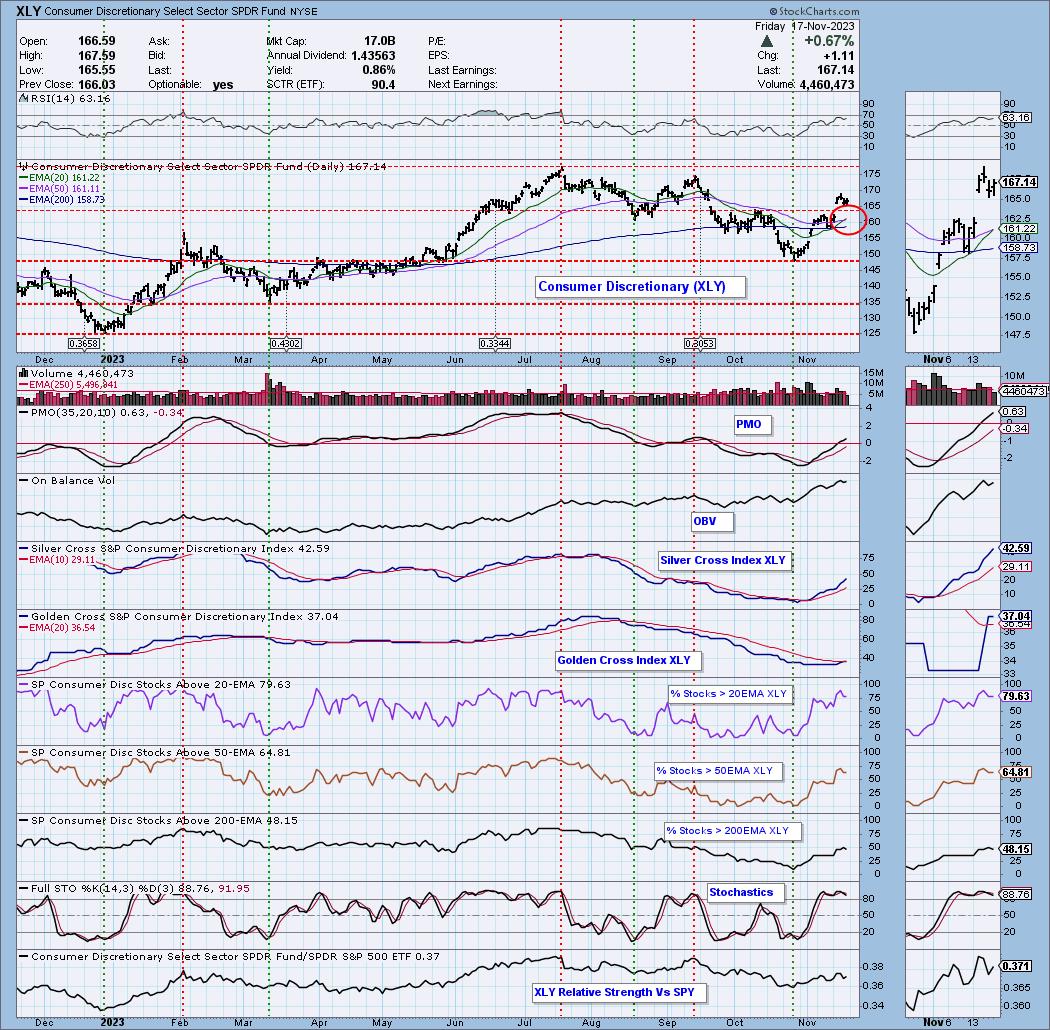Click the '% Stocks > 50EMA XLY' annotation
Screen dimensions: 1050x1030
(x=719, y=771)
